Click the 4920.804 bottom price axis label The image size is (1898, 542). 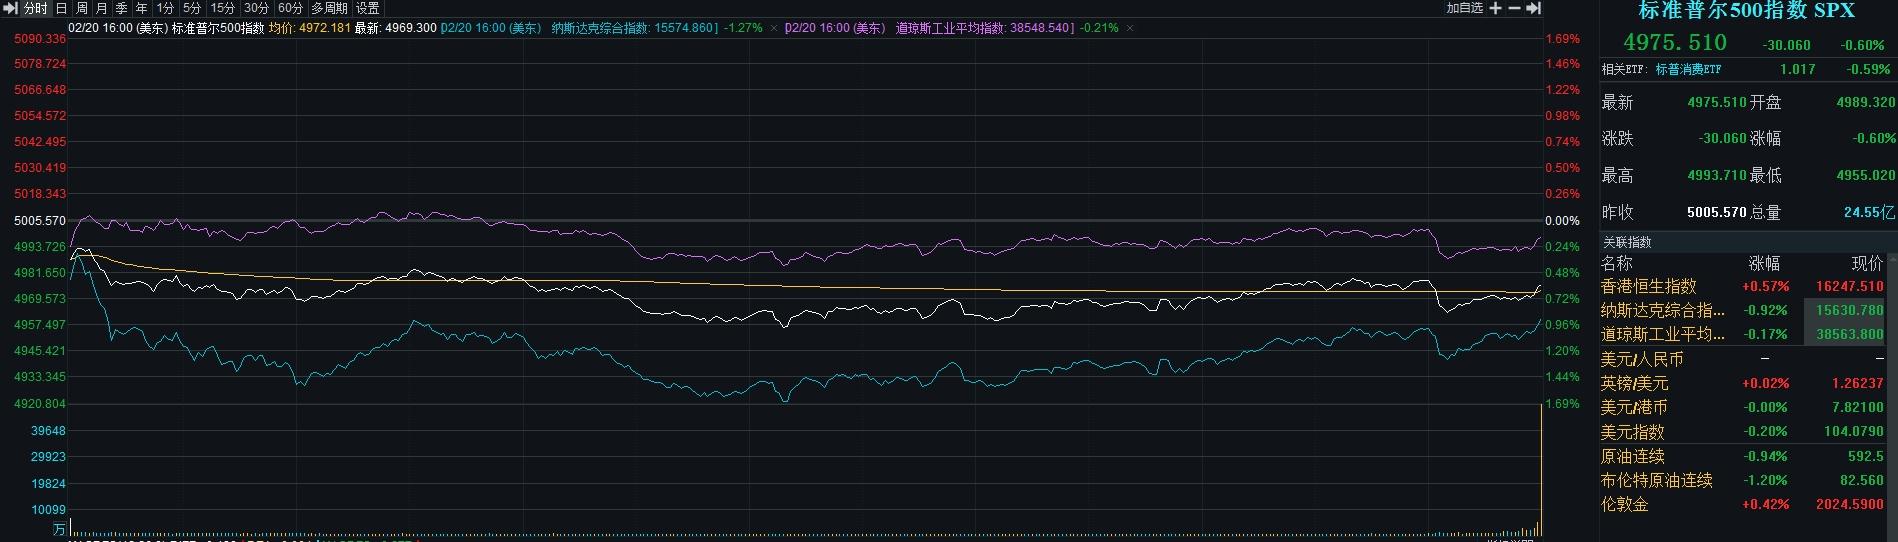[x=40, y=404]
